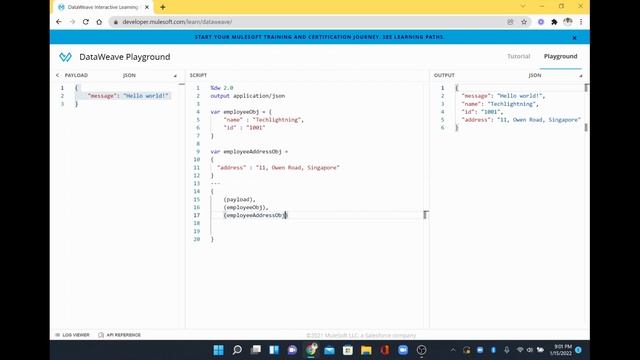
Task: Open Windows taskbar search
Action: (x=237, y=350)
